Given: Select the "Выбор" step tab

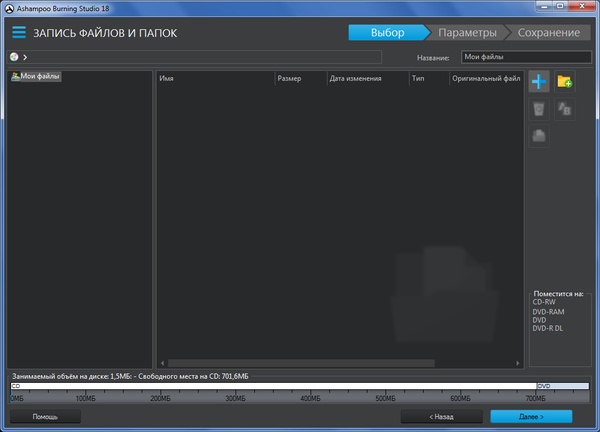Looking at the screenshot, I should [388, 33].
